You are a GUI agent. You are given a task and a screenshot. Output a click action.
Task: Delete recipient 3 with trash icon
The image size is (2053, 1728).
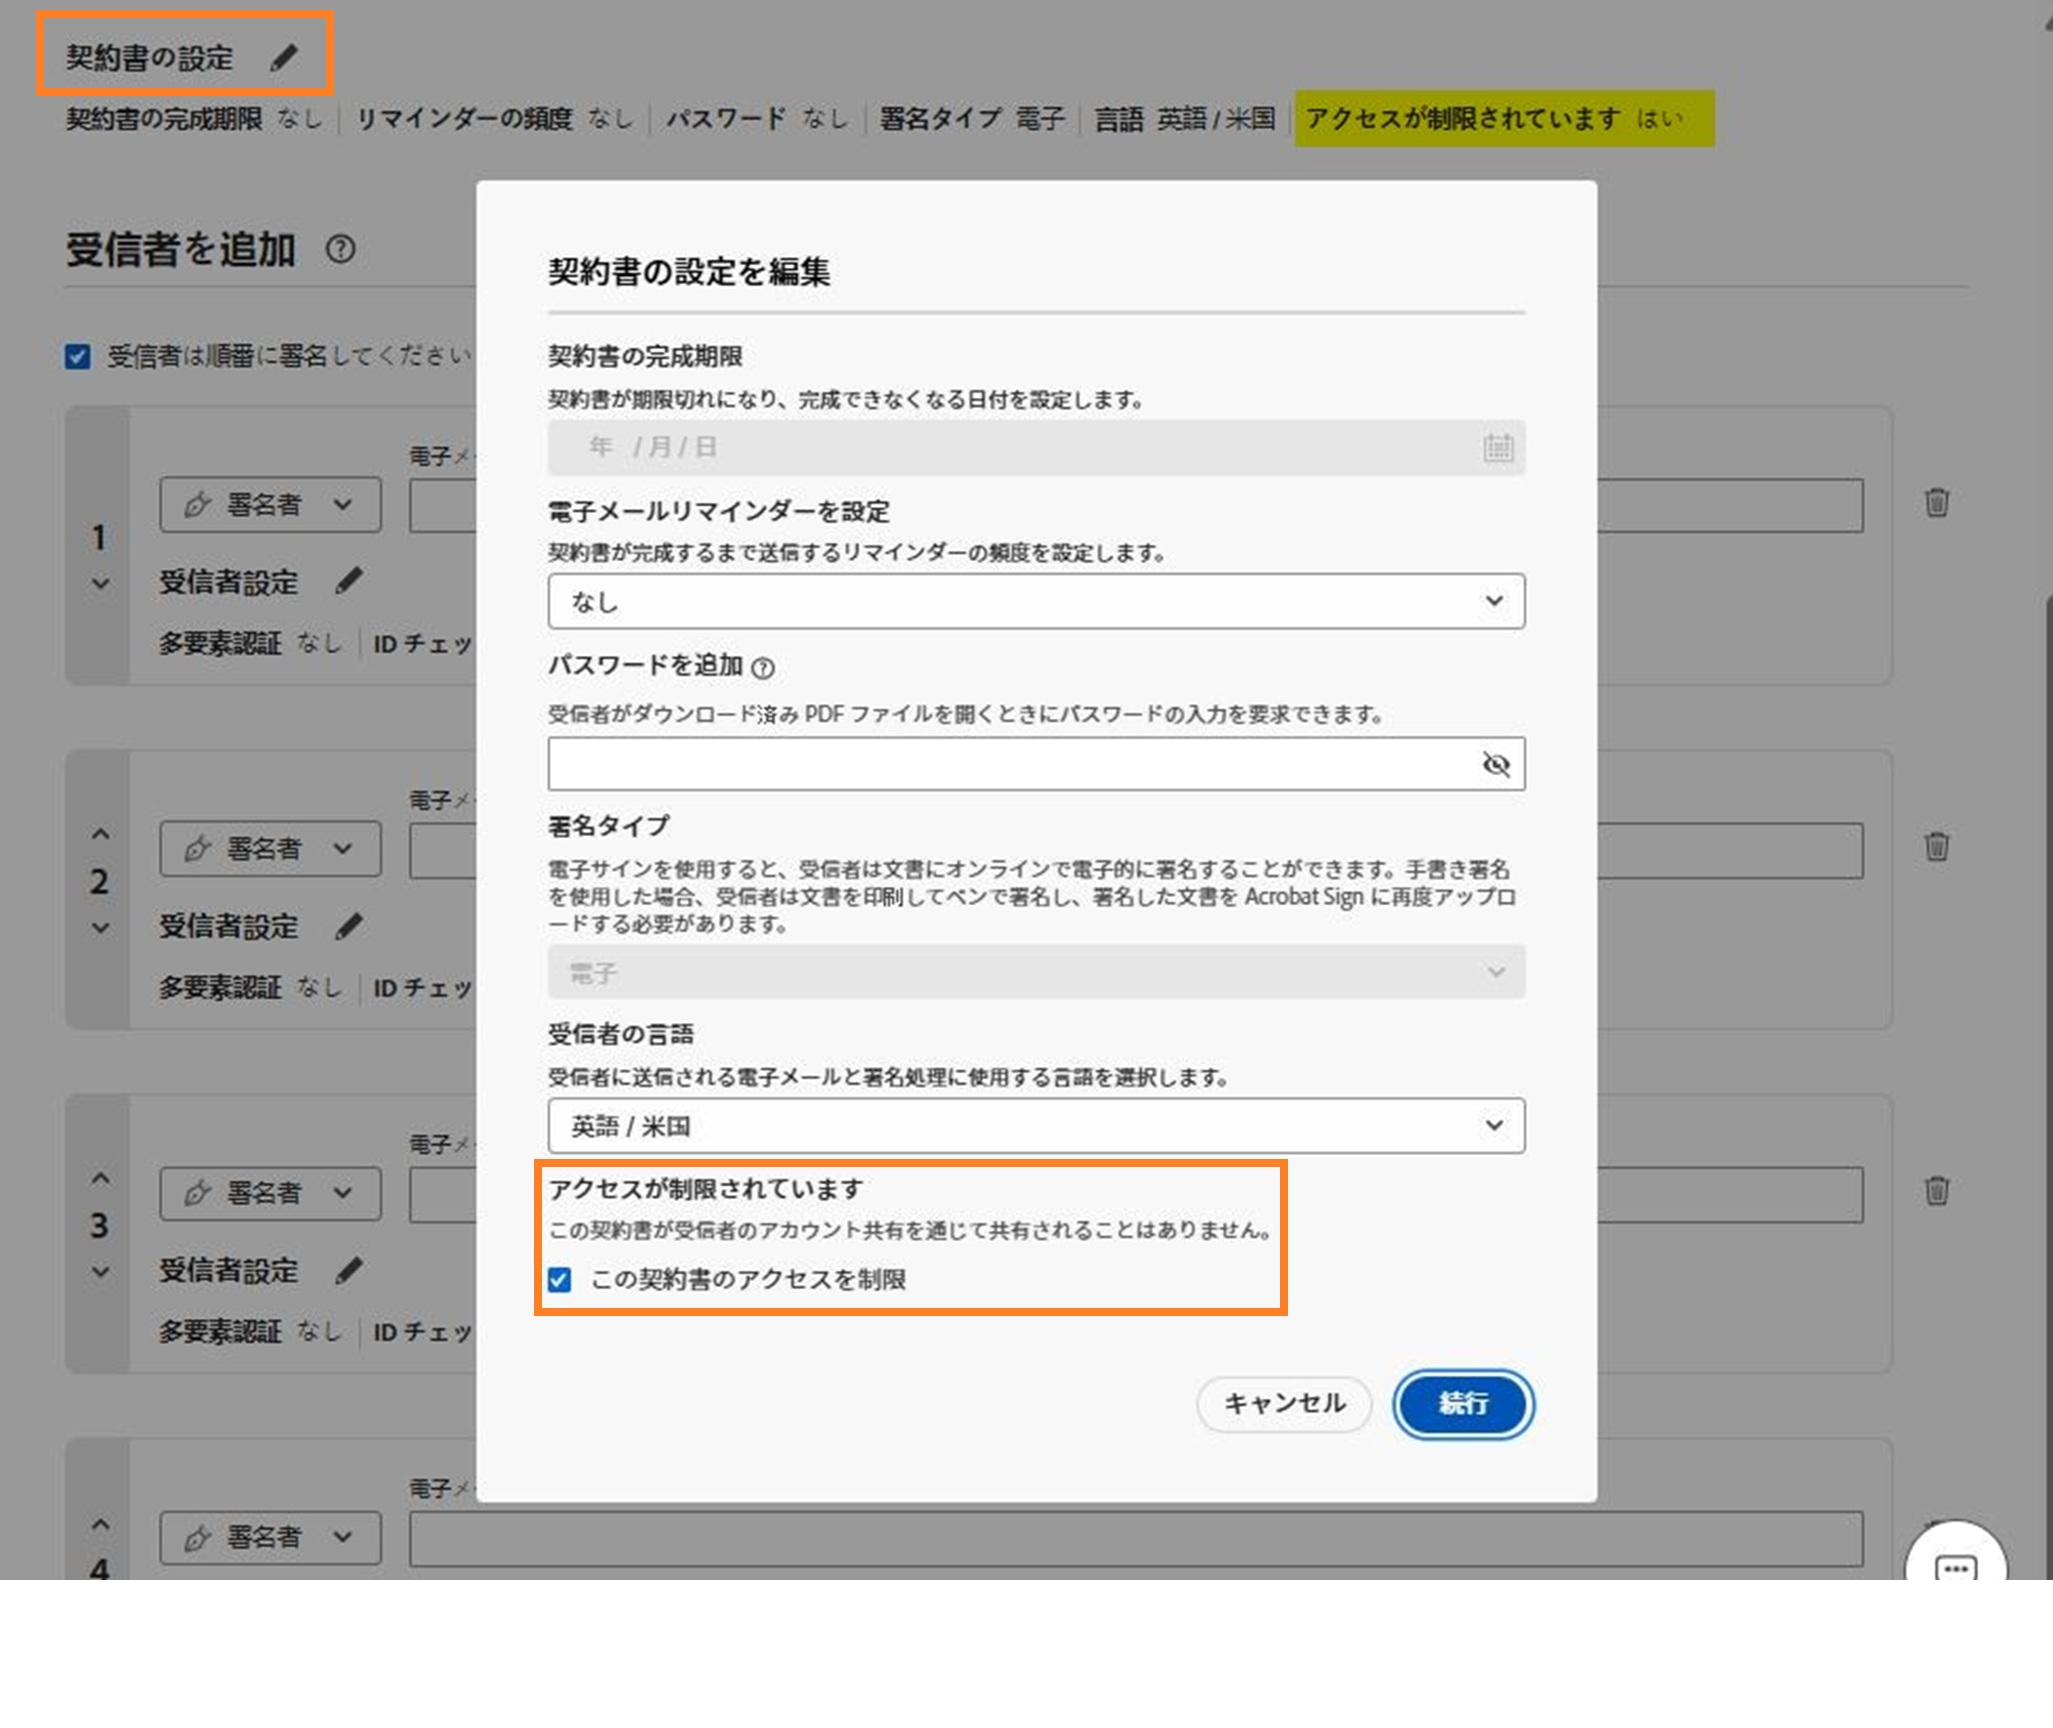pos(1936,1191)
